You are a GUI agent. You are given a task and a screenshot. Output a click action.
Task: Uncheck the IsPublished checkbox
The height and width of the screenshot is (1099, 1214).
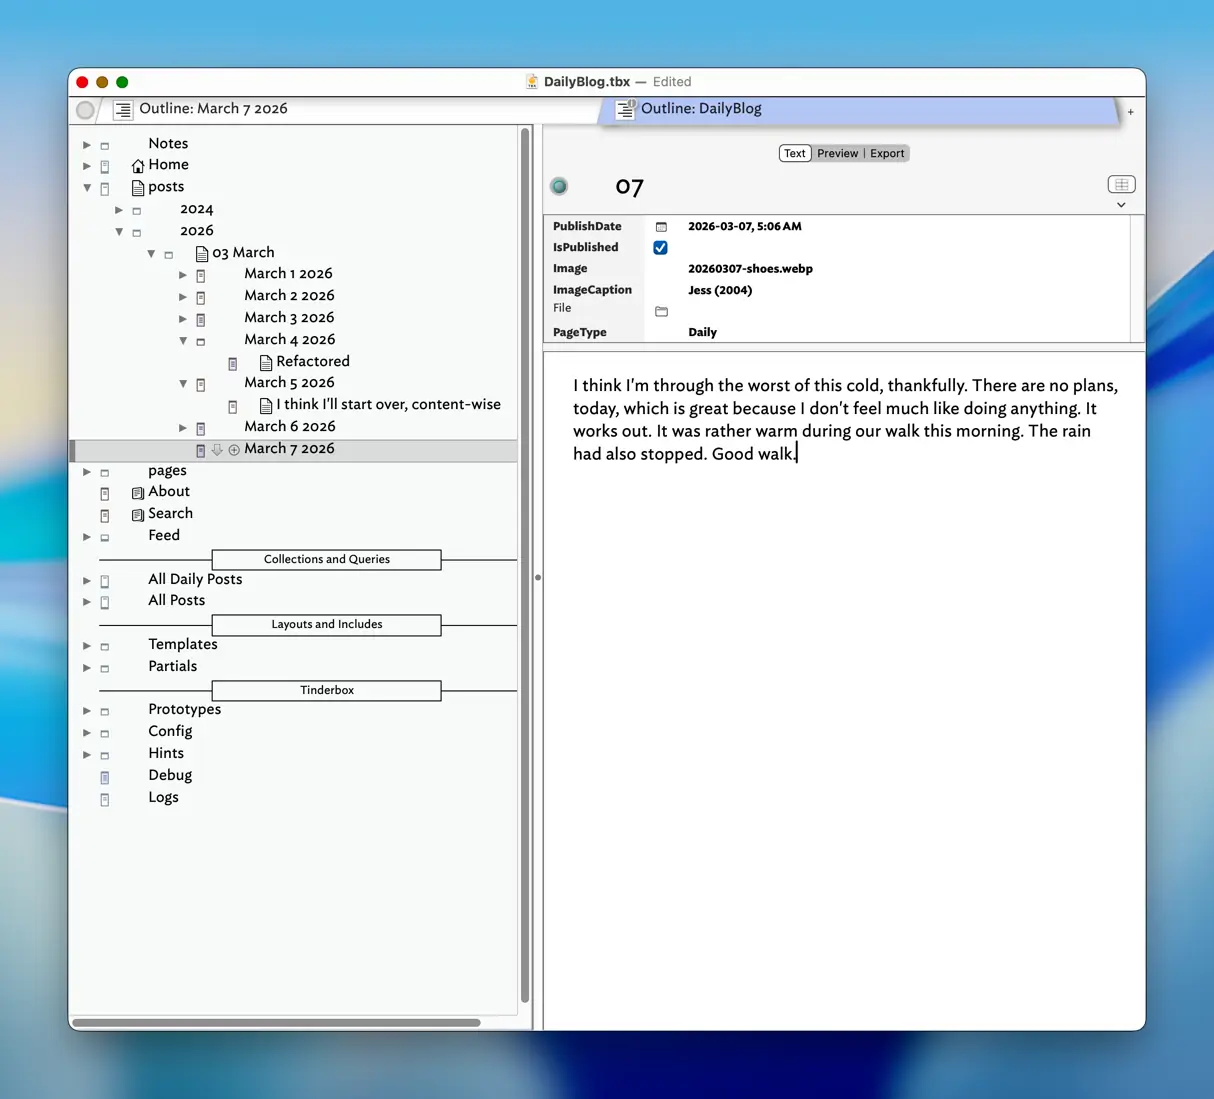coord(660,247)
